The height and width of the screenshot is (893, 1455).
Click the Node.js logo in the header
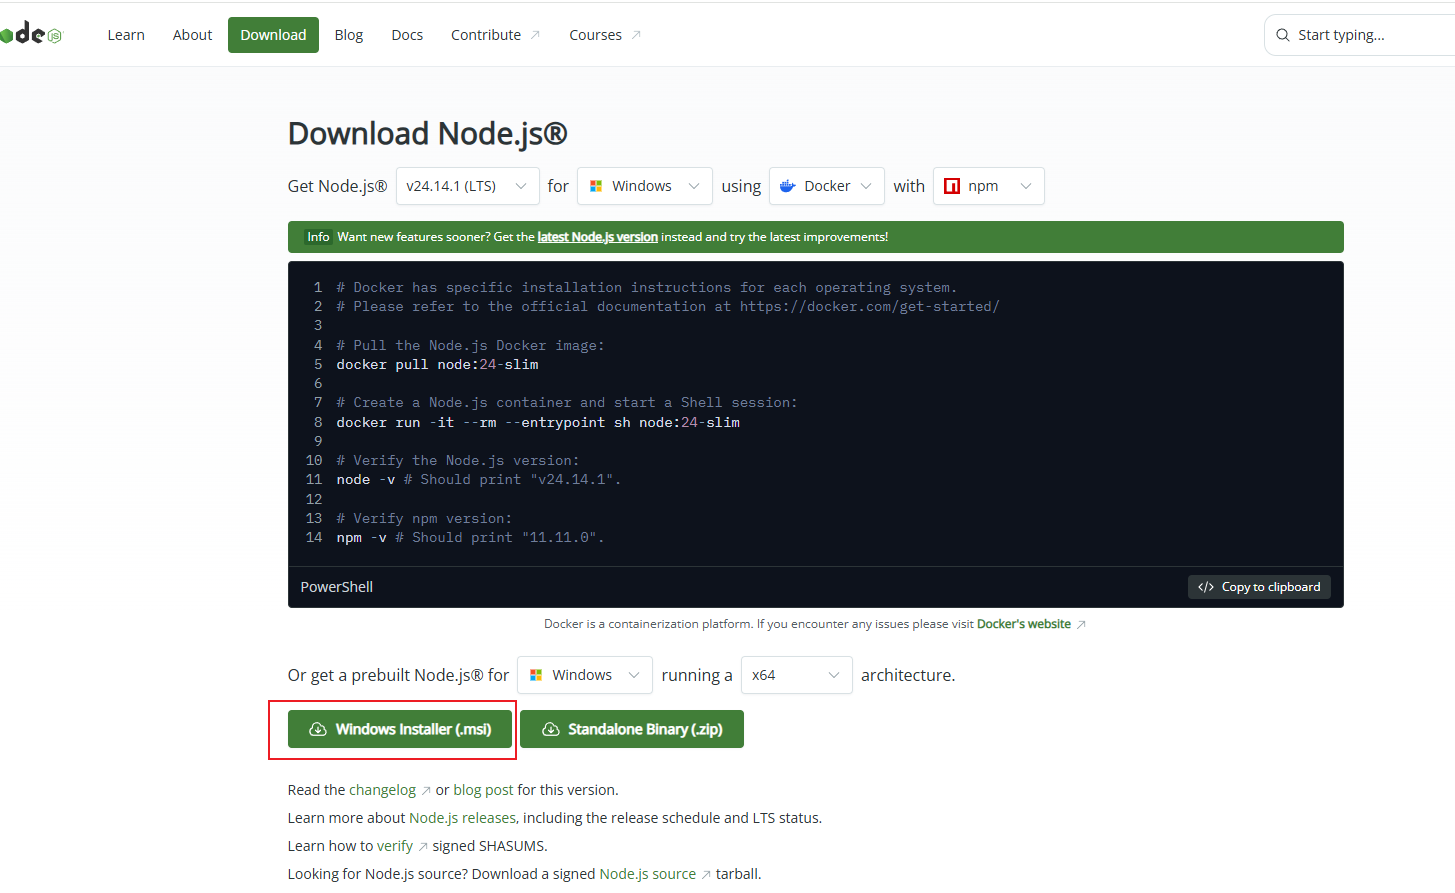pyautogui.click(x=31, y=35)
